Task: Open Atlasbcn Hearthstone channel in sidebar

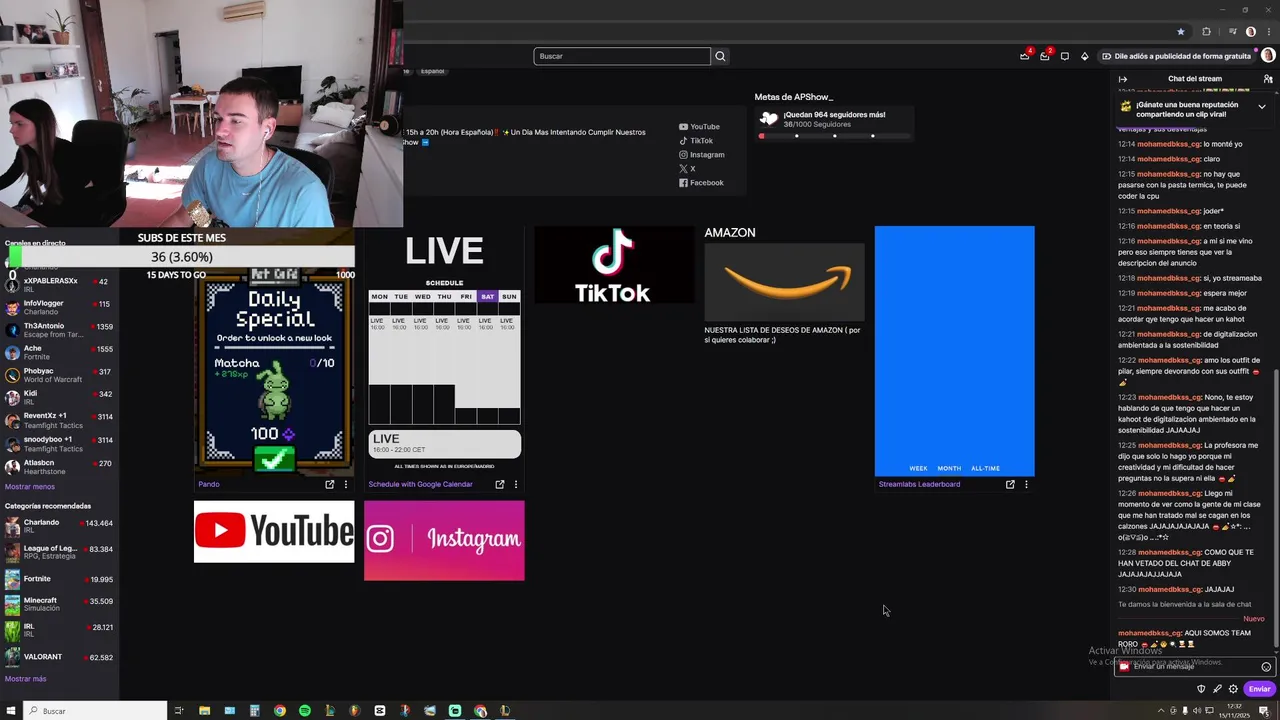Action: pyautogui.click(x=59, y=466)
